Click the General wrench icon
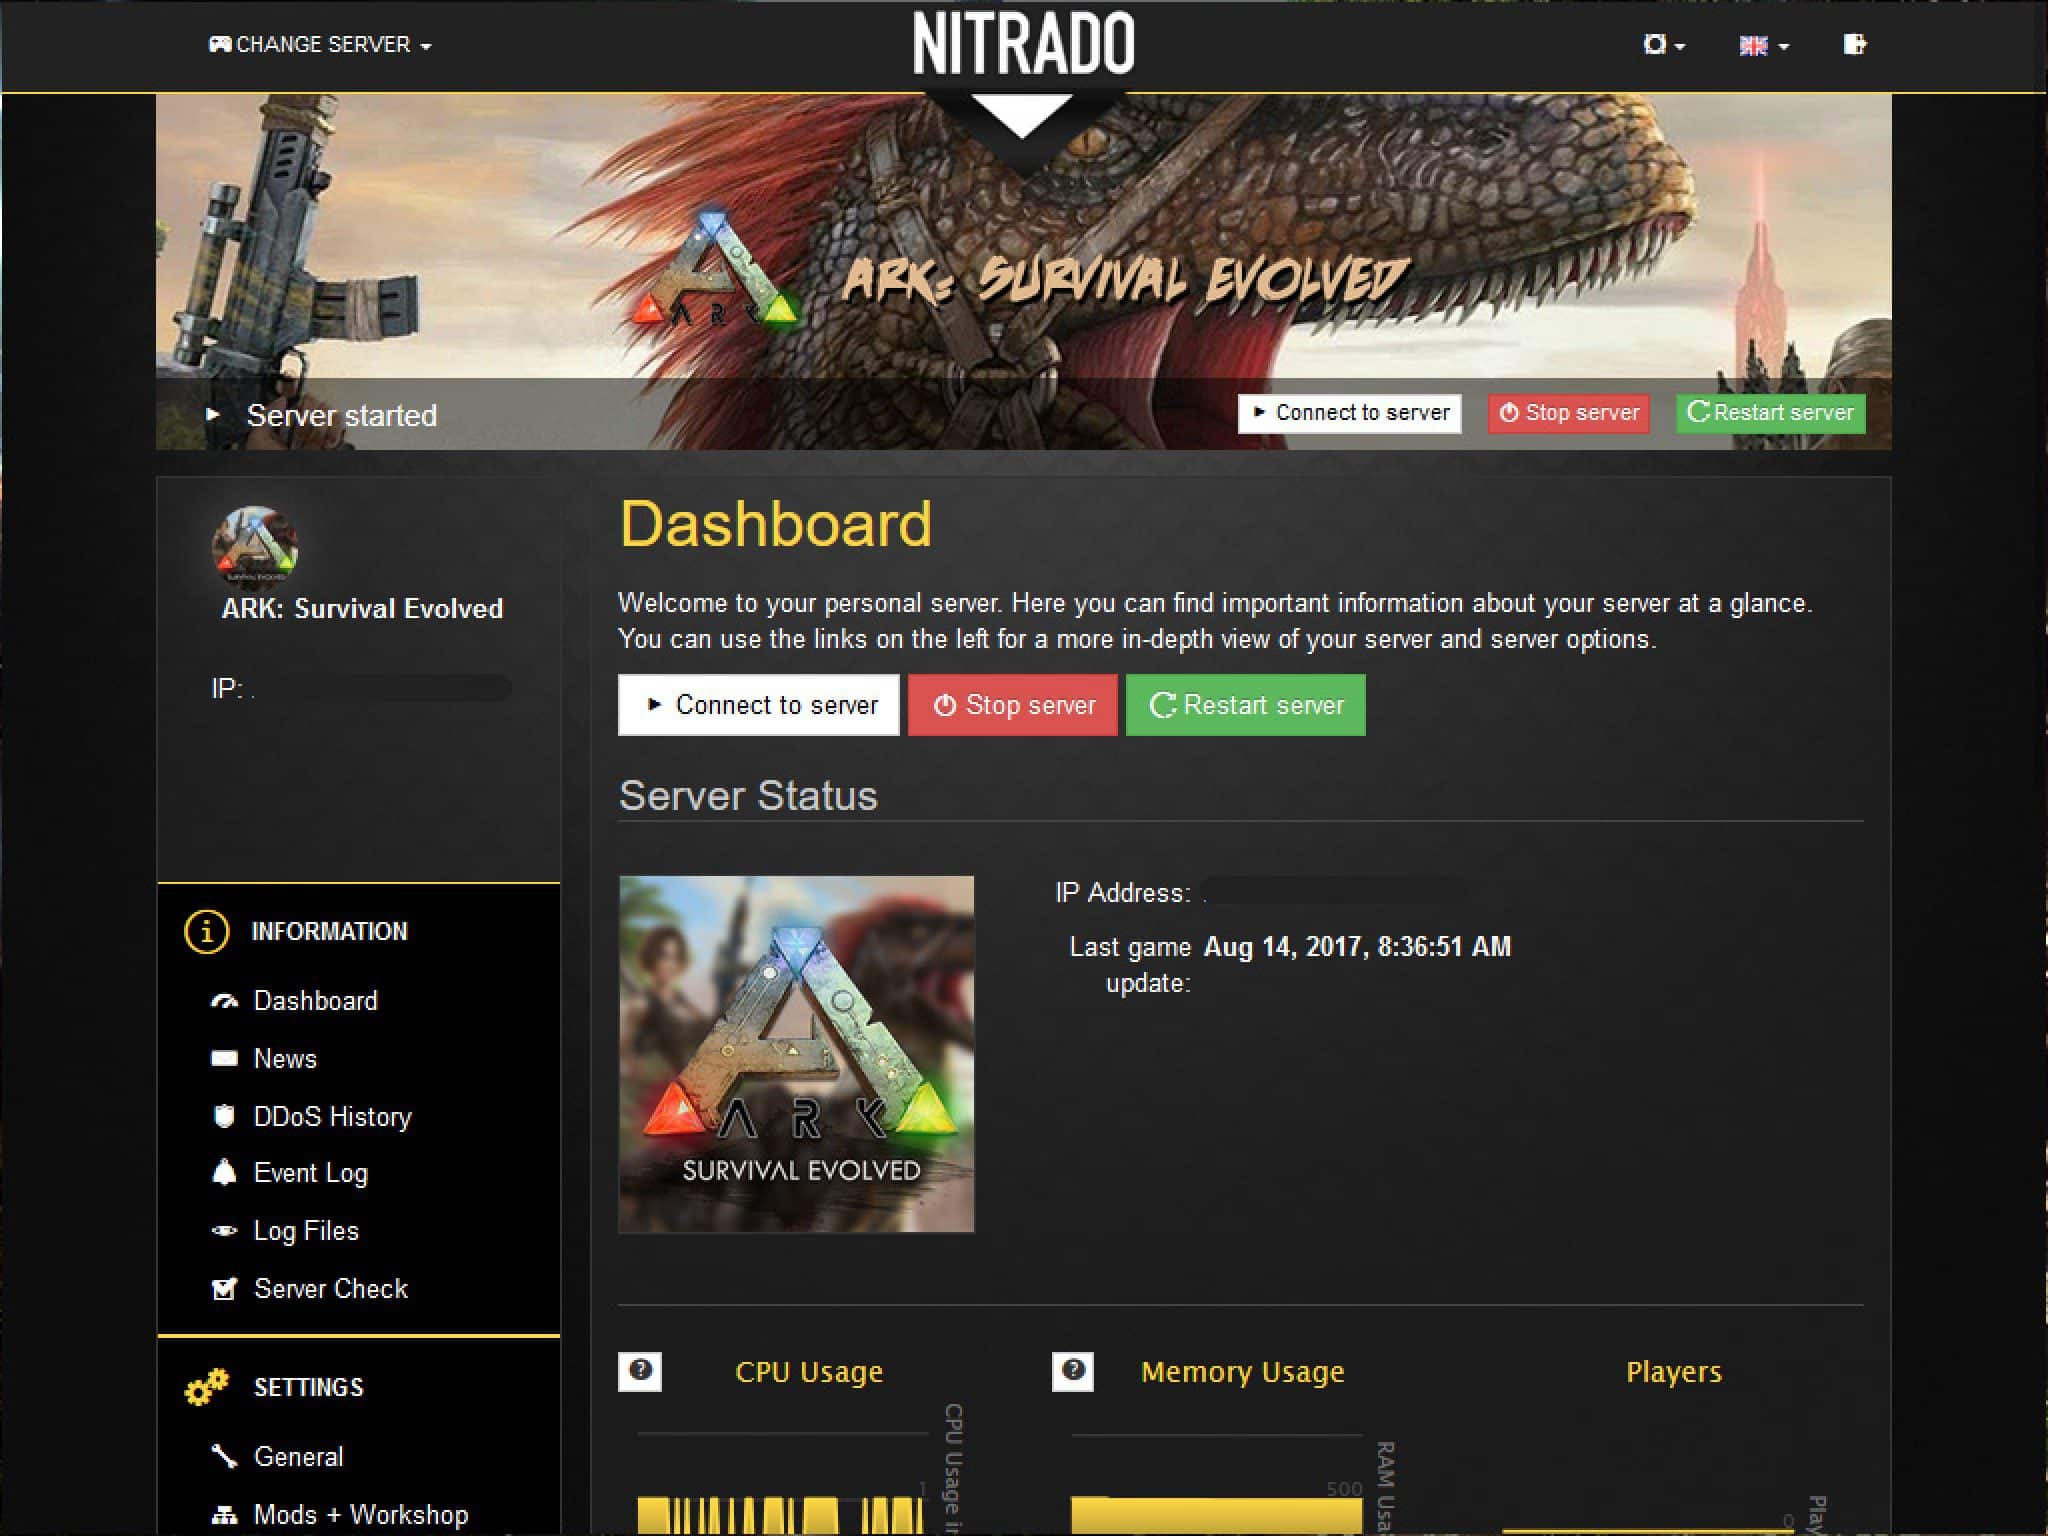The height and width of the screenshot is (1536, 2048). pyautogui.click(x=224, y=1456)
